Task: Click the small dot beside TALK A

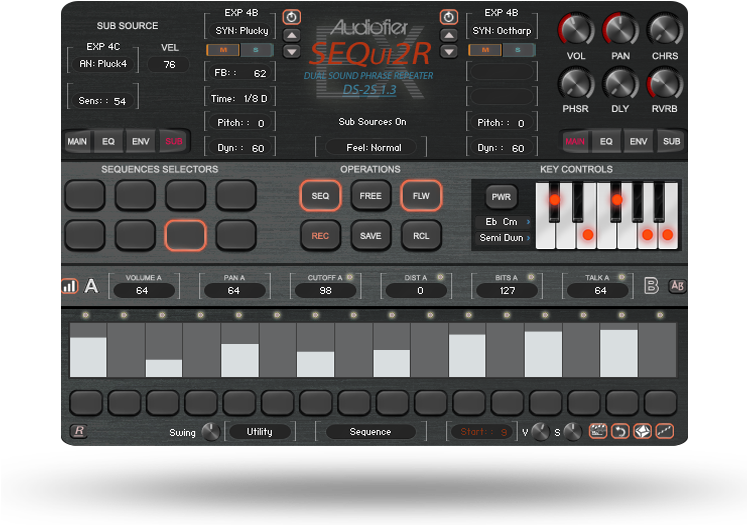Action: pos(622,277)
